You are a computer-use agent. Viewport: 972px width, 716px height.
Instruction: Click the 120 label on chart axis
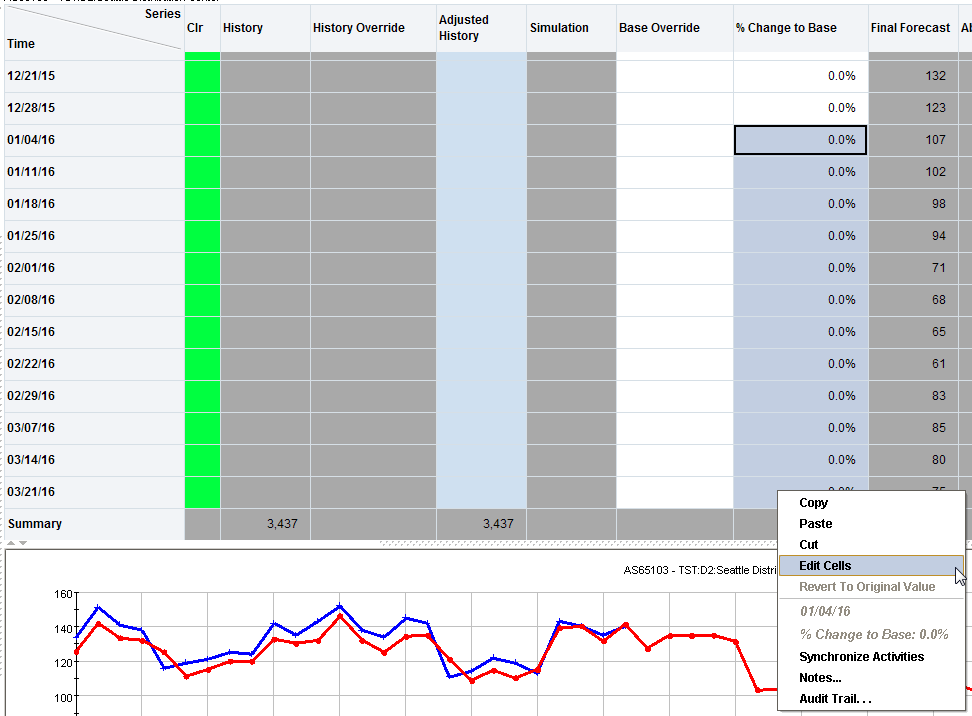(63, 663)
